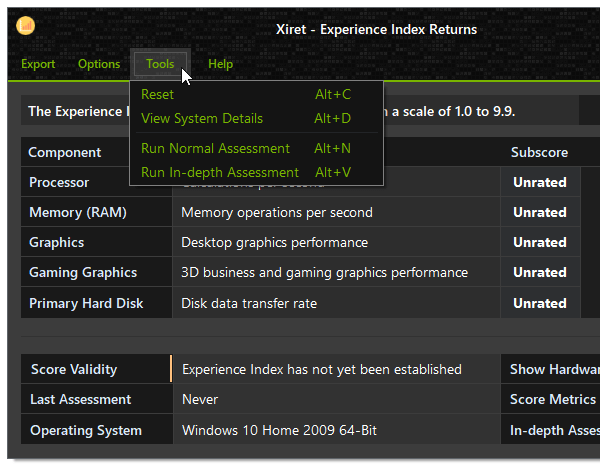This screenshot has height=468, width=600.
Task: Choose Reset from Tools menu
Action: [256, 95]
